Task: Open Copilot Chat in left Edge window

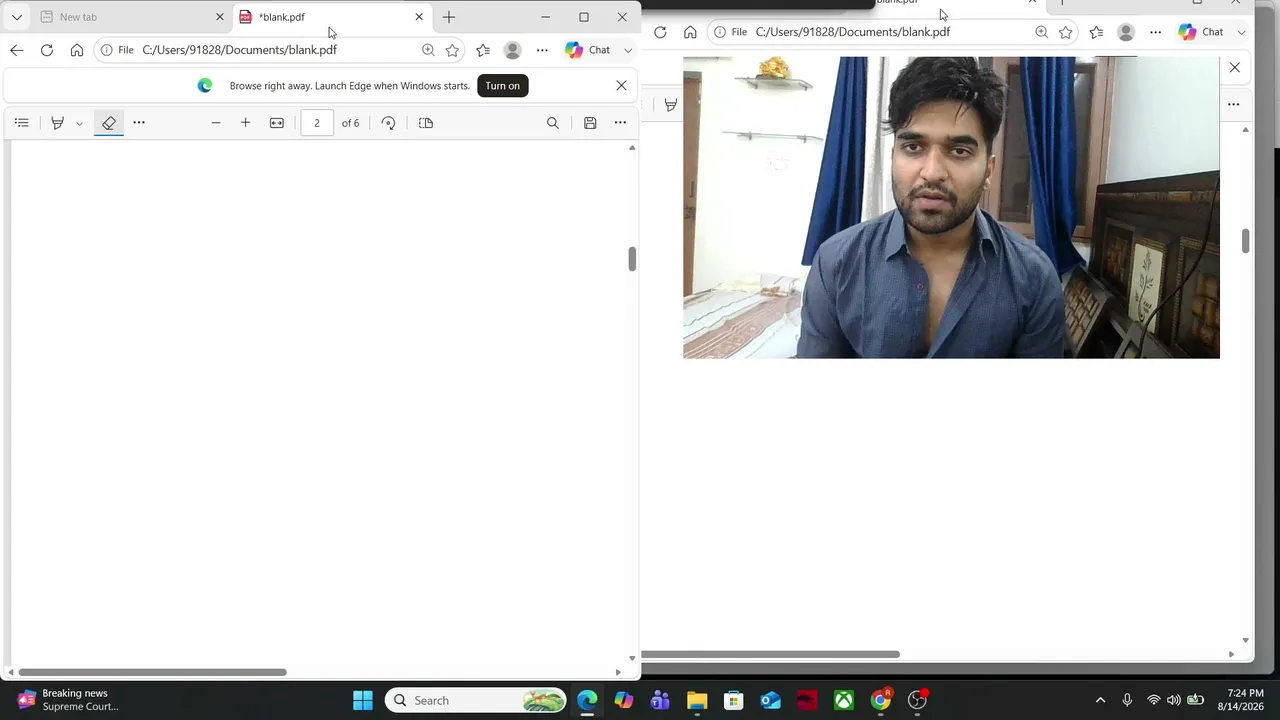Action: pos(588,50)
